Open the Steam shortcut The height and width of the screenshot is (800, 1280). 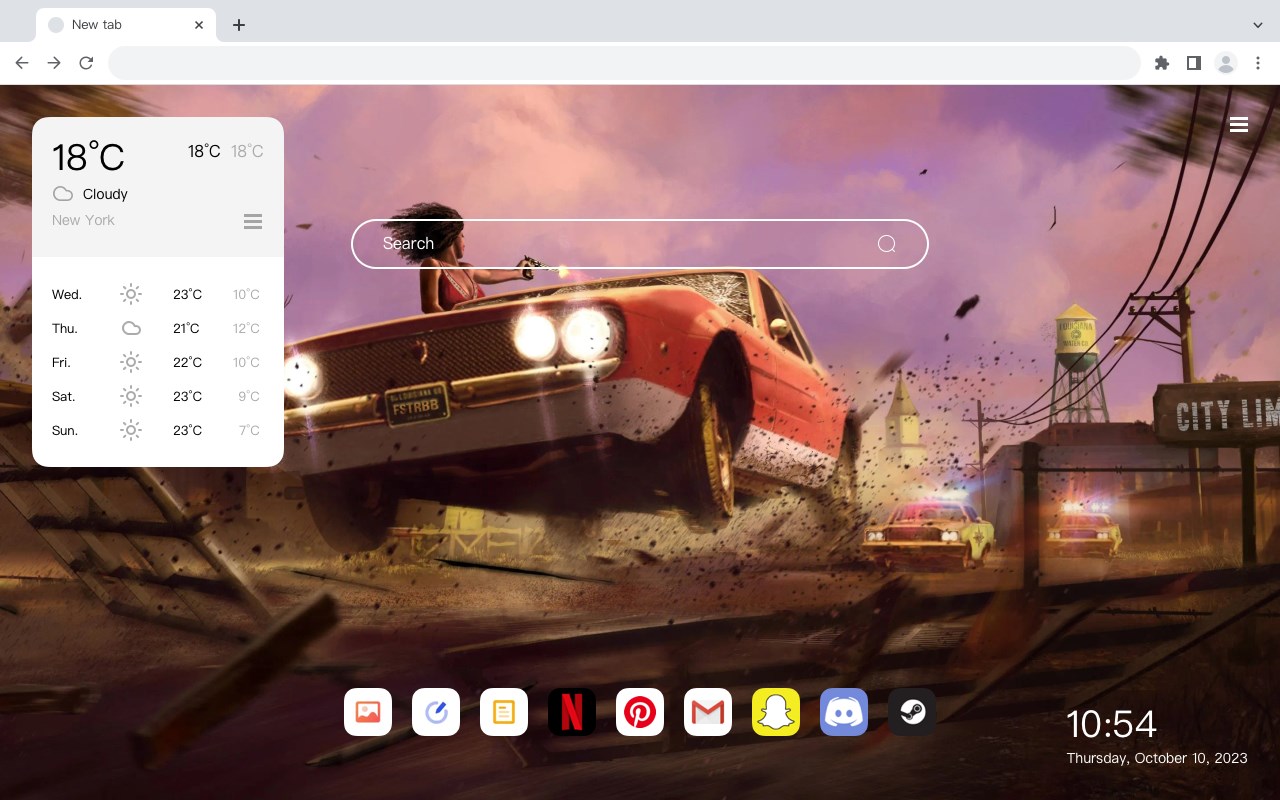pos(912,712)
